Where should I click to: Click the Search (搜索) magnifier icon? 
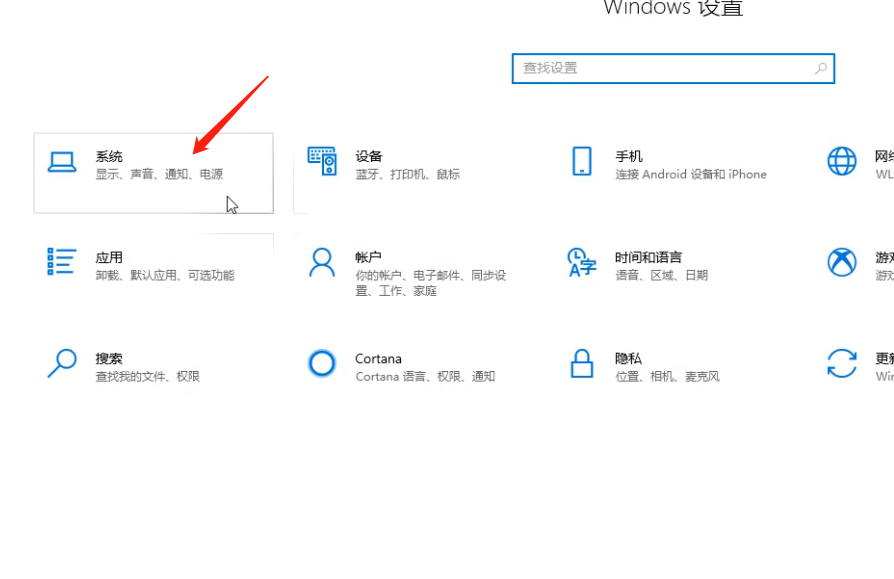pyautogui.click(x=60, y=365)
